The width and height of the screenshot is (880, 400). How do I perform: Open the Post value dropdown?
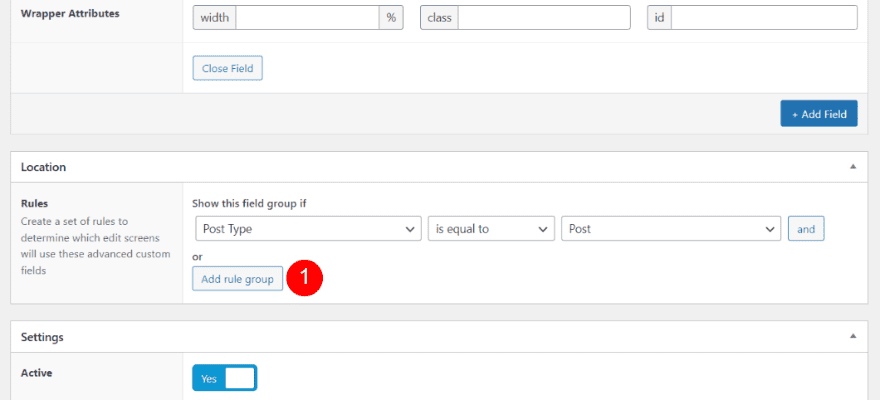(670, 229)
